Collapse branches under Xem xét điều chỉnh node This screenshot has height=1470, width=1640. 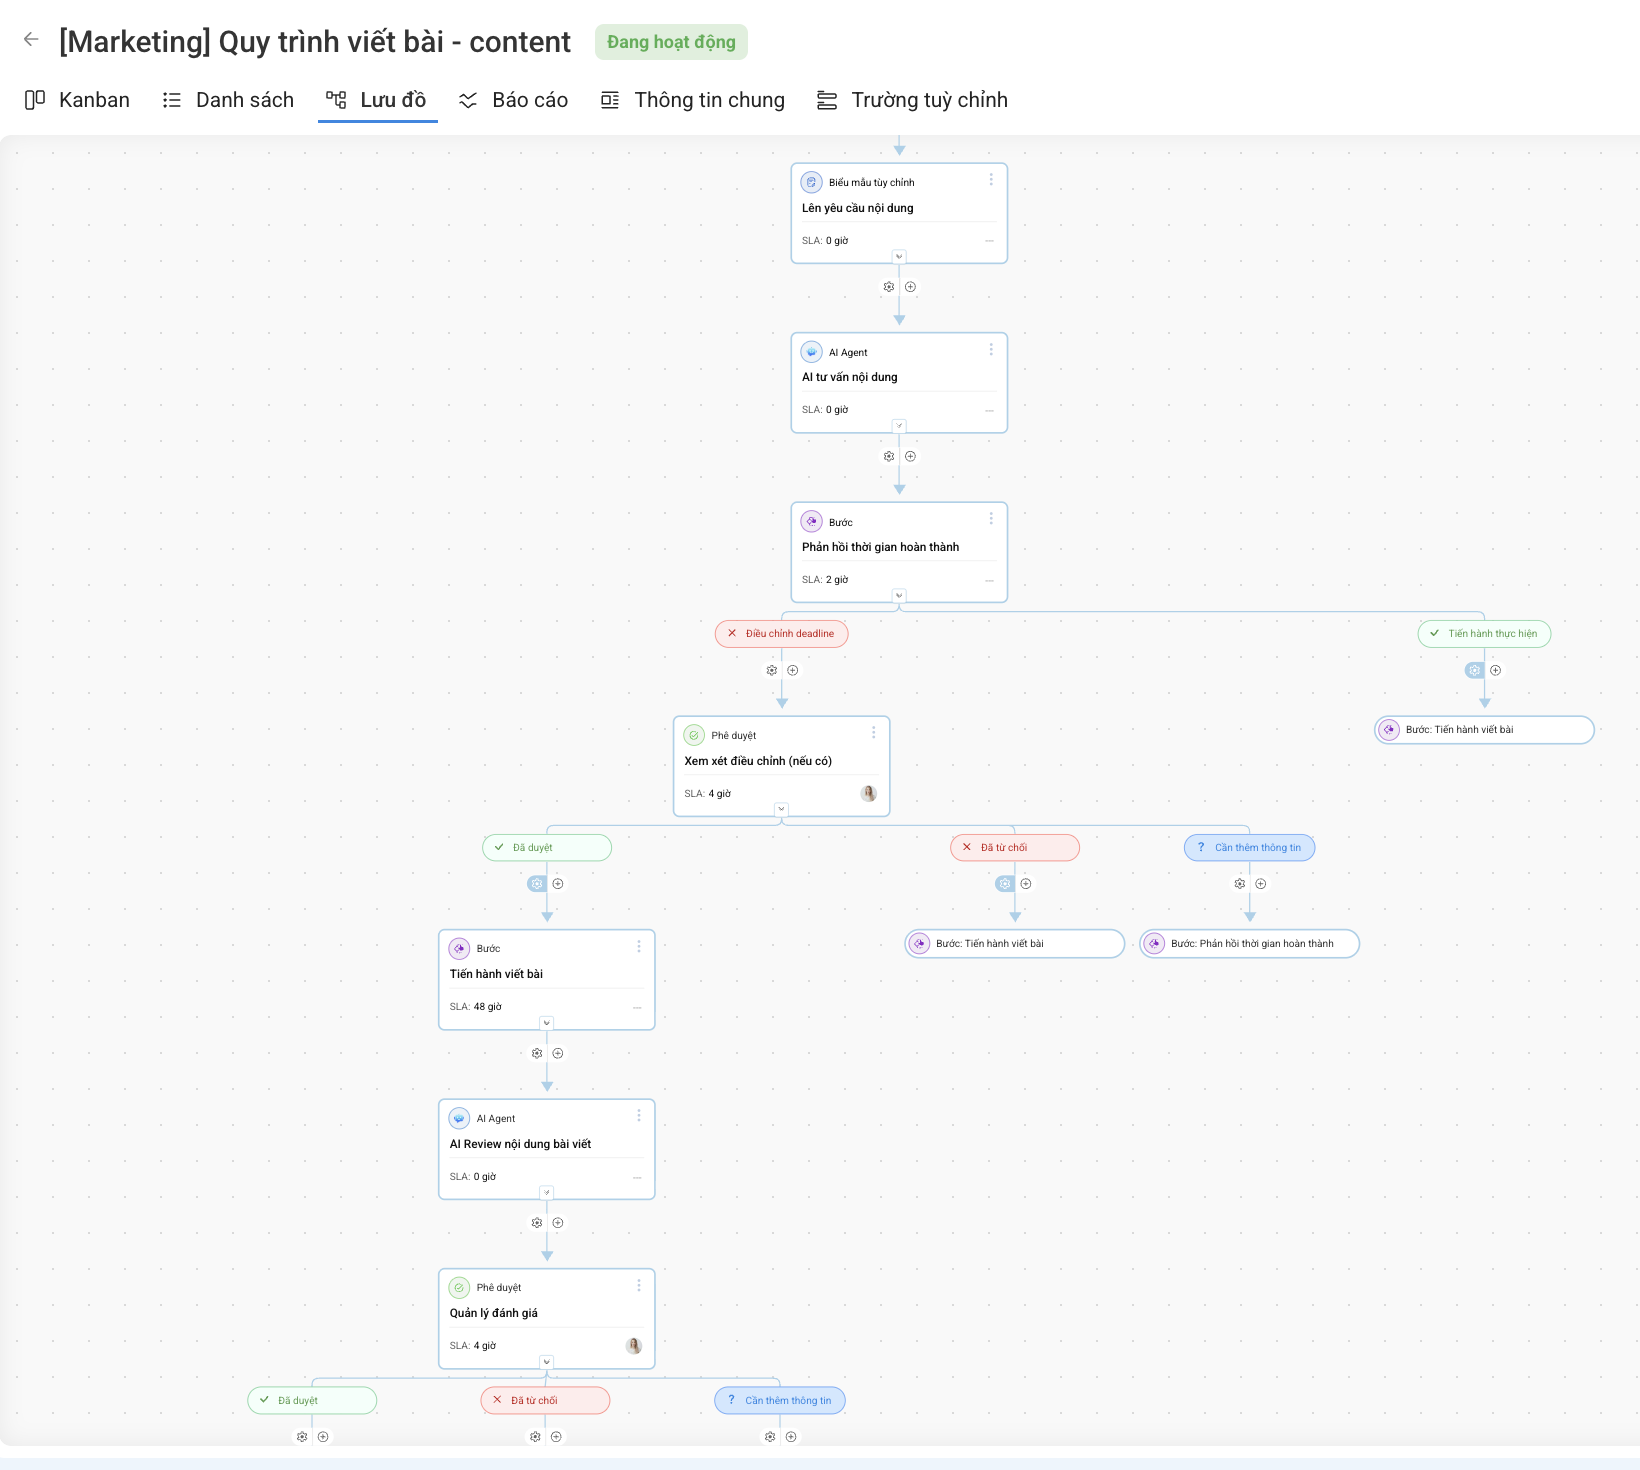pyautogui.click(x=781, y=810)
